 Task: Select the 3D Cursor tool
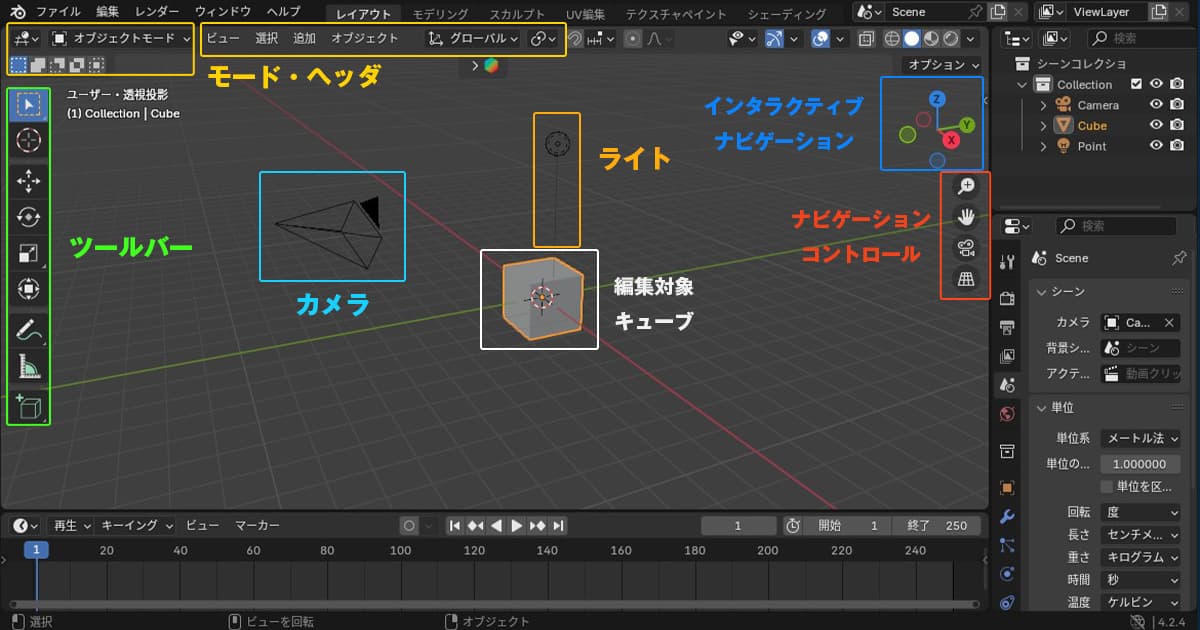29,141
